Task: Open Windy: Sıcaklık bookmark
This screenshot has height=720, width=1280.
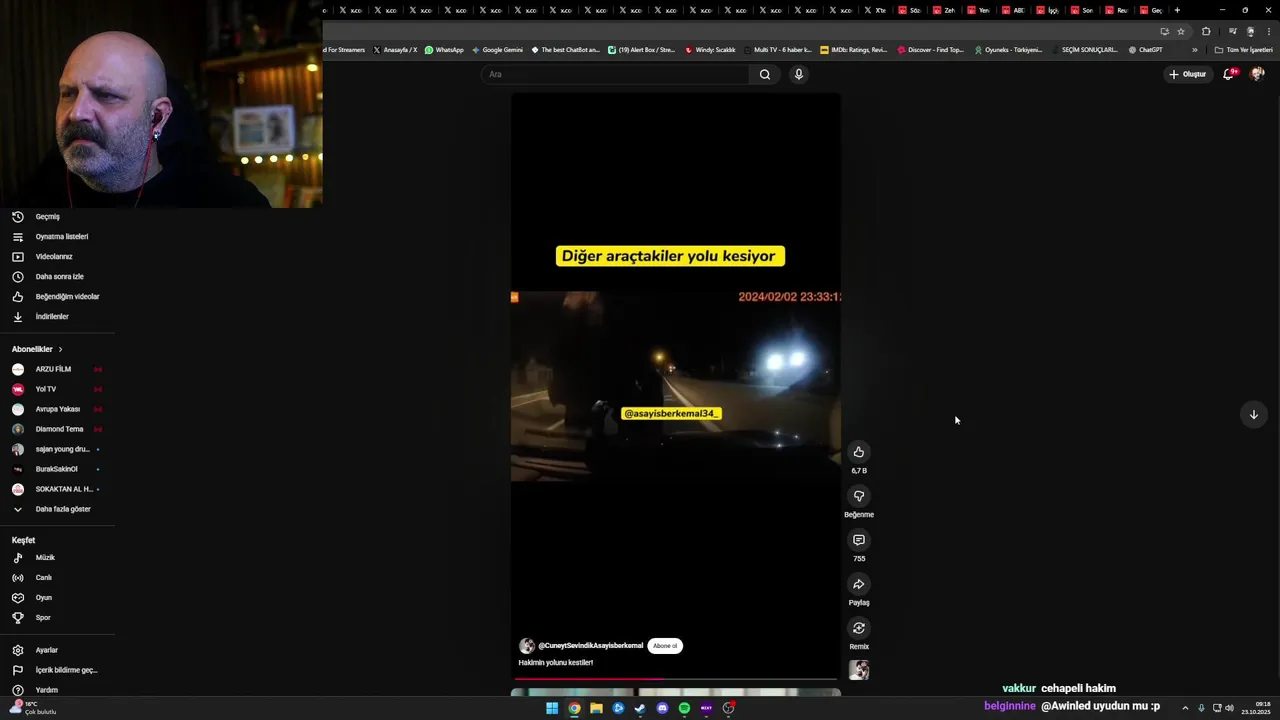Action: [x=710, y=50]
